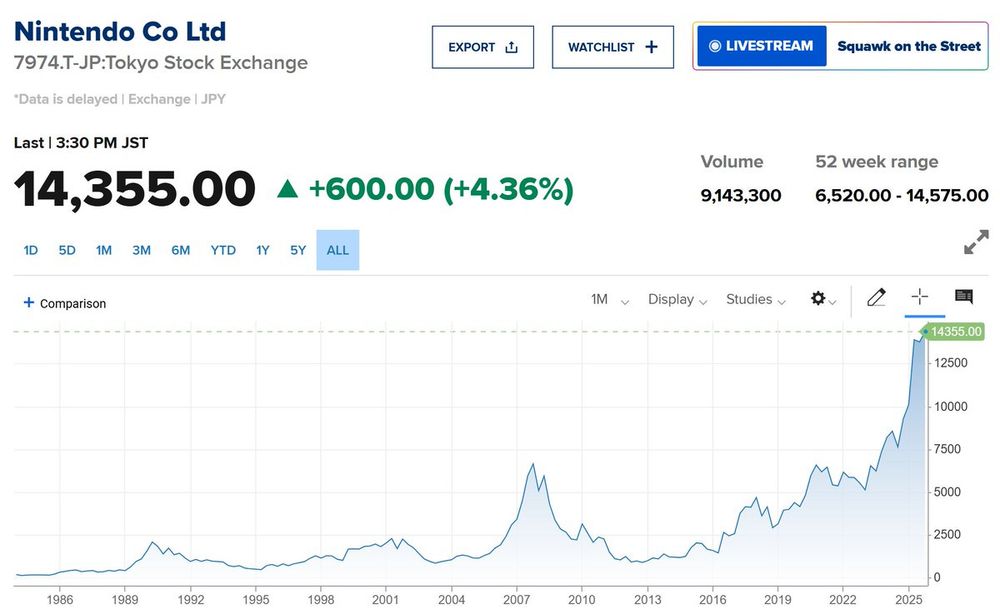Image resolution: width=1000 pixels, height=609 pixels.
Task: Click the plus icon beside Comparison
Action: pos(28,302)
